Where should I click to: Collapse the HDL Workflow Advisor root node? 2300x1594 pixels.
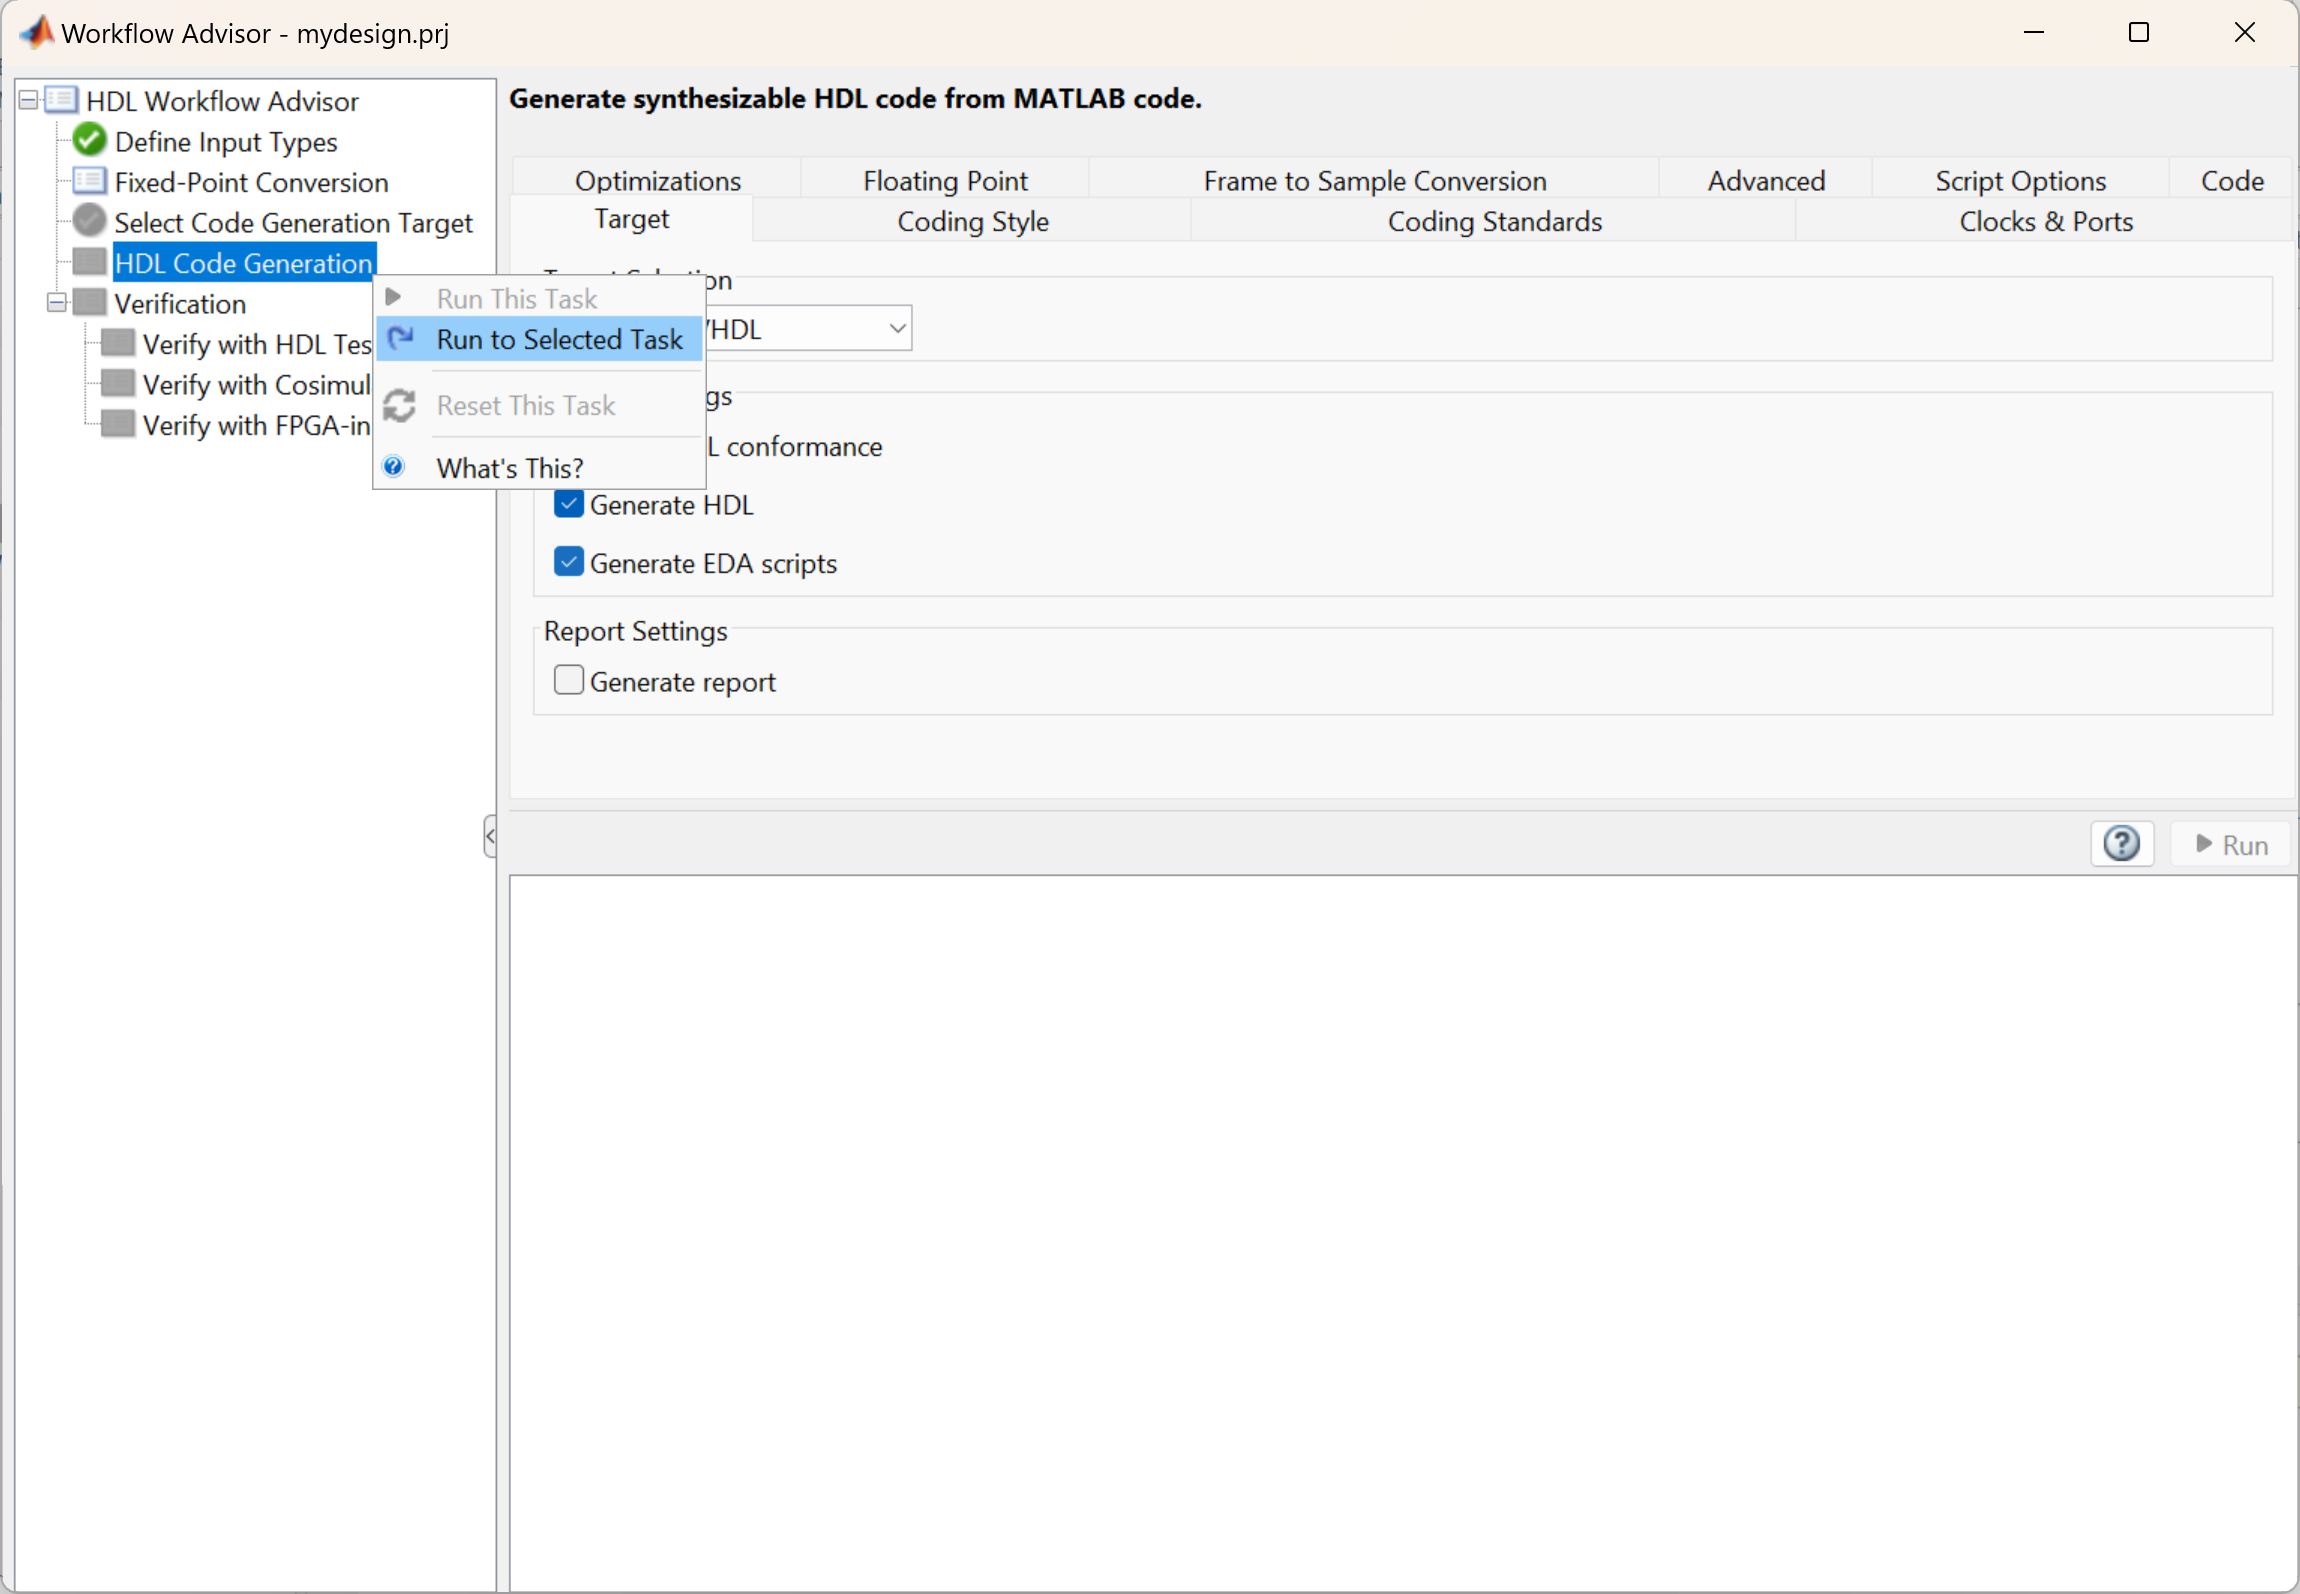(28, 100)
